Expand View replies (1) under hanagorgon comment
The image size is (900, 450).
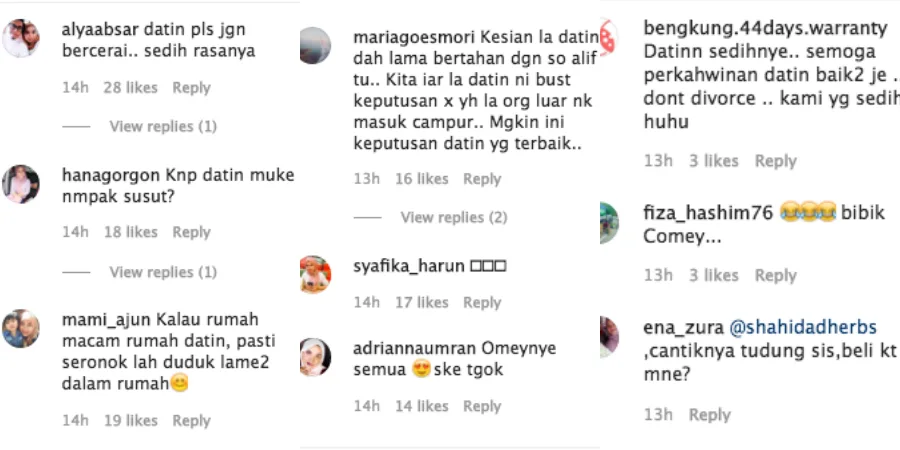tap(163, 271)
